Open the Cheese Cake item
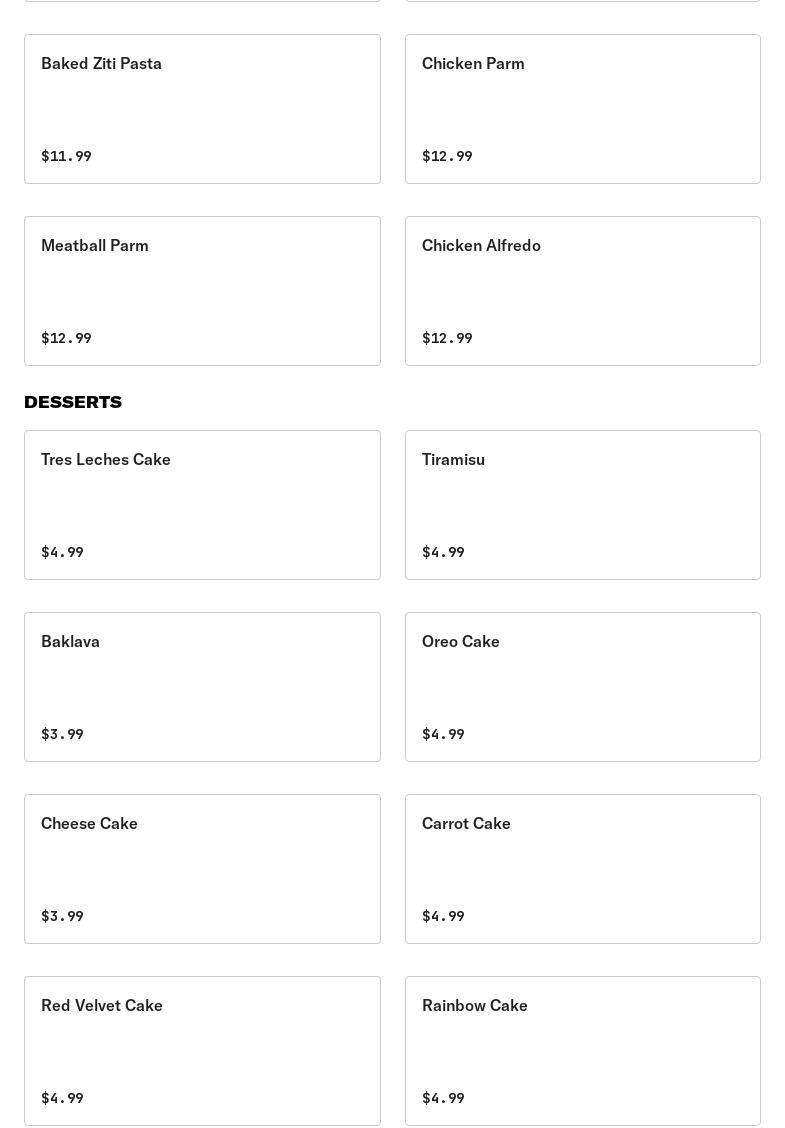The width and height of the screenshot is (785, 1128). coord(202,869)
